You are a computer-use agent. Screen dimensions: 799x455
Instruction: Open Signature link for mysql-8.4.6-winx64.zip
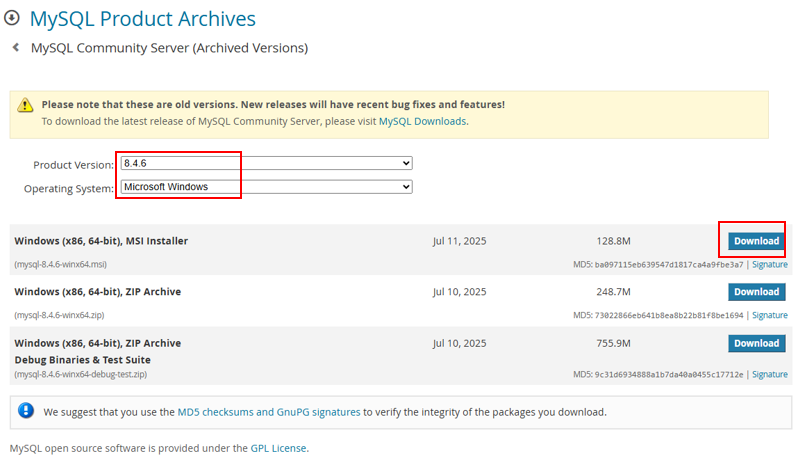(x=769, y=315)
